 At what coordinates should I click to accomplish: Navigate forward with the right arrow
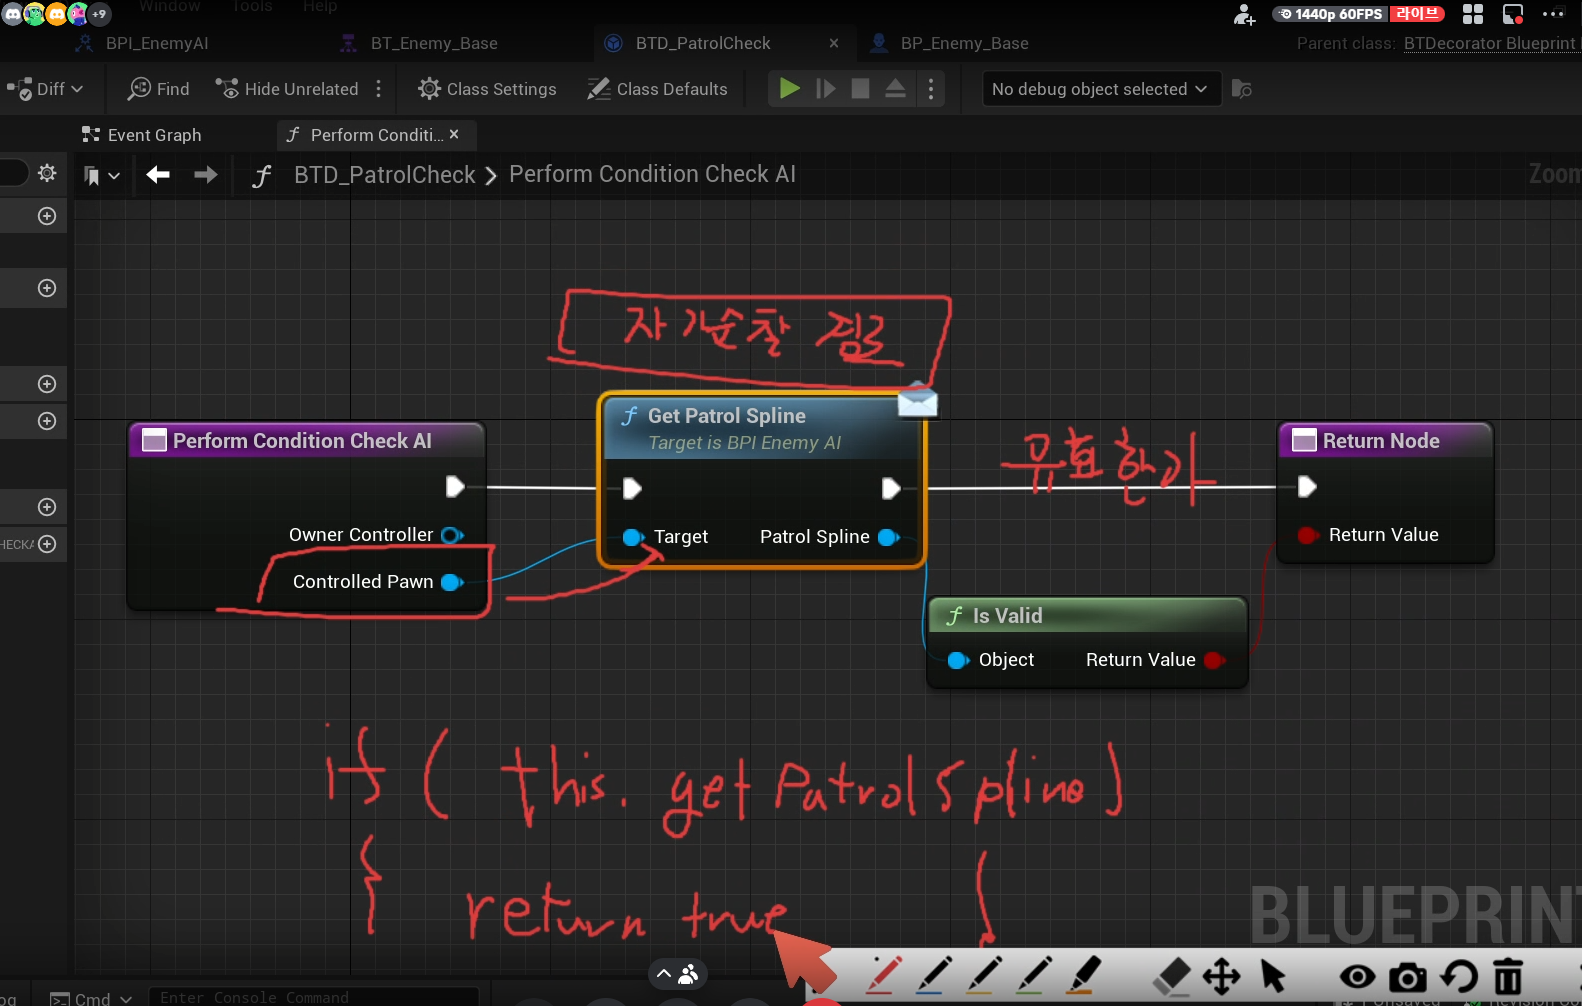coord(206,175)
